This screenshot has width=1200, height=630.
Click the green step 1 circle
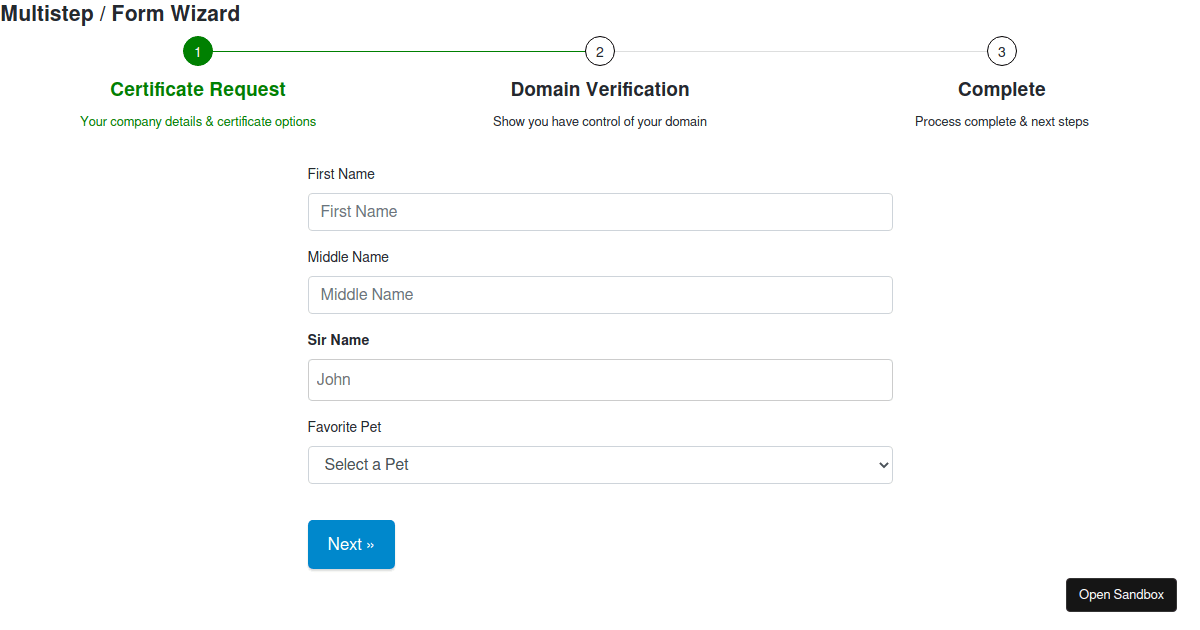point(197,51)
